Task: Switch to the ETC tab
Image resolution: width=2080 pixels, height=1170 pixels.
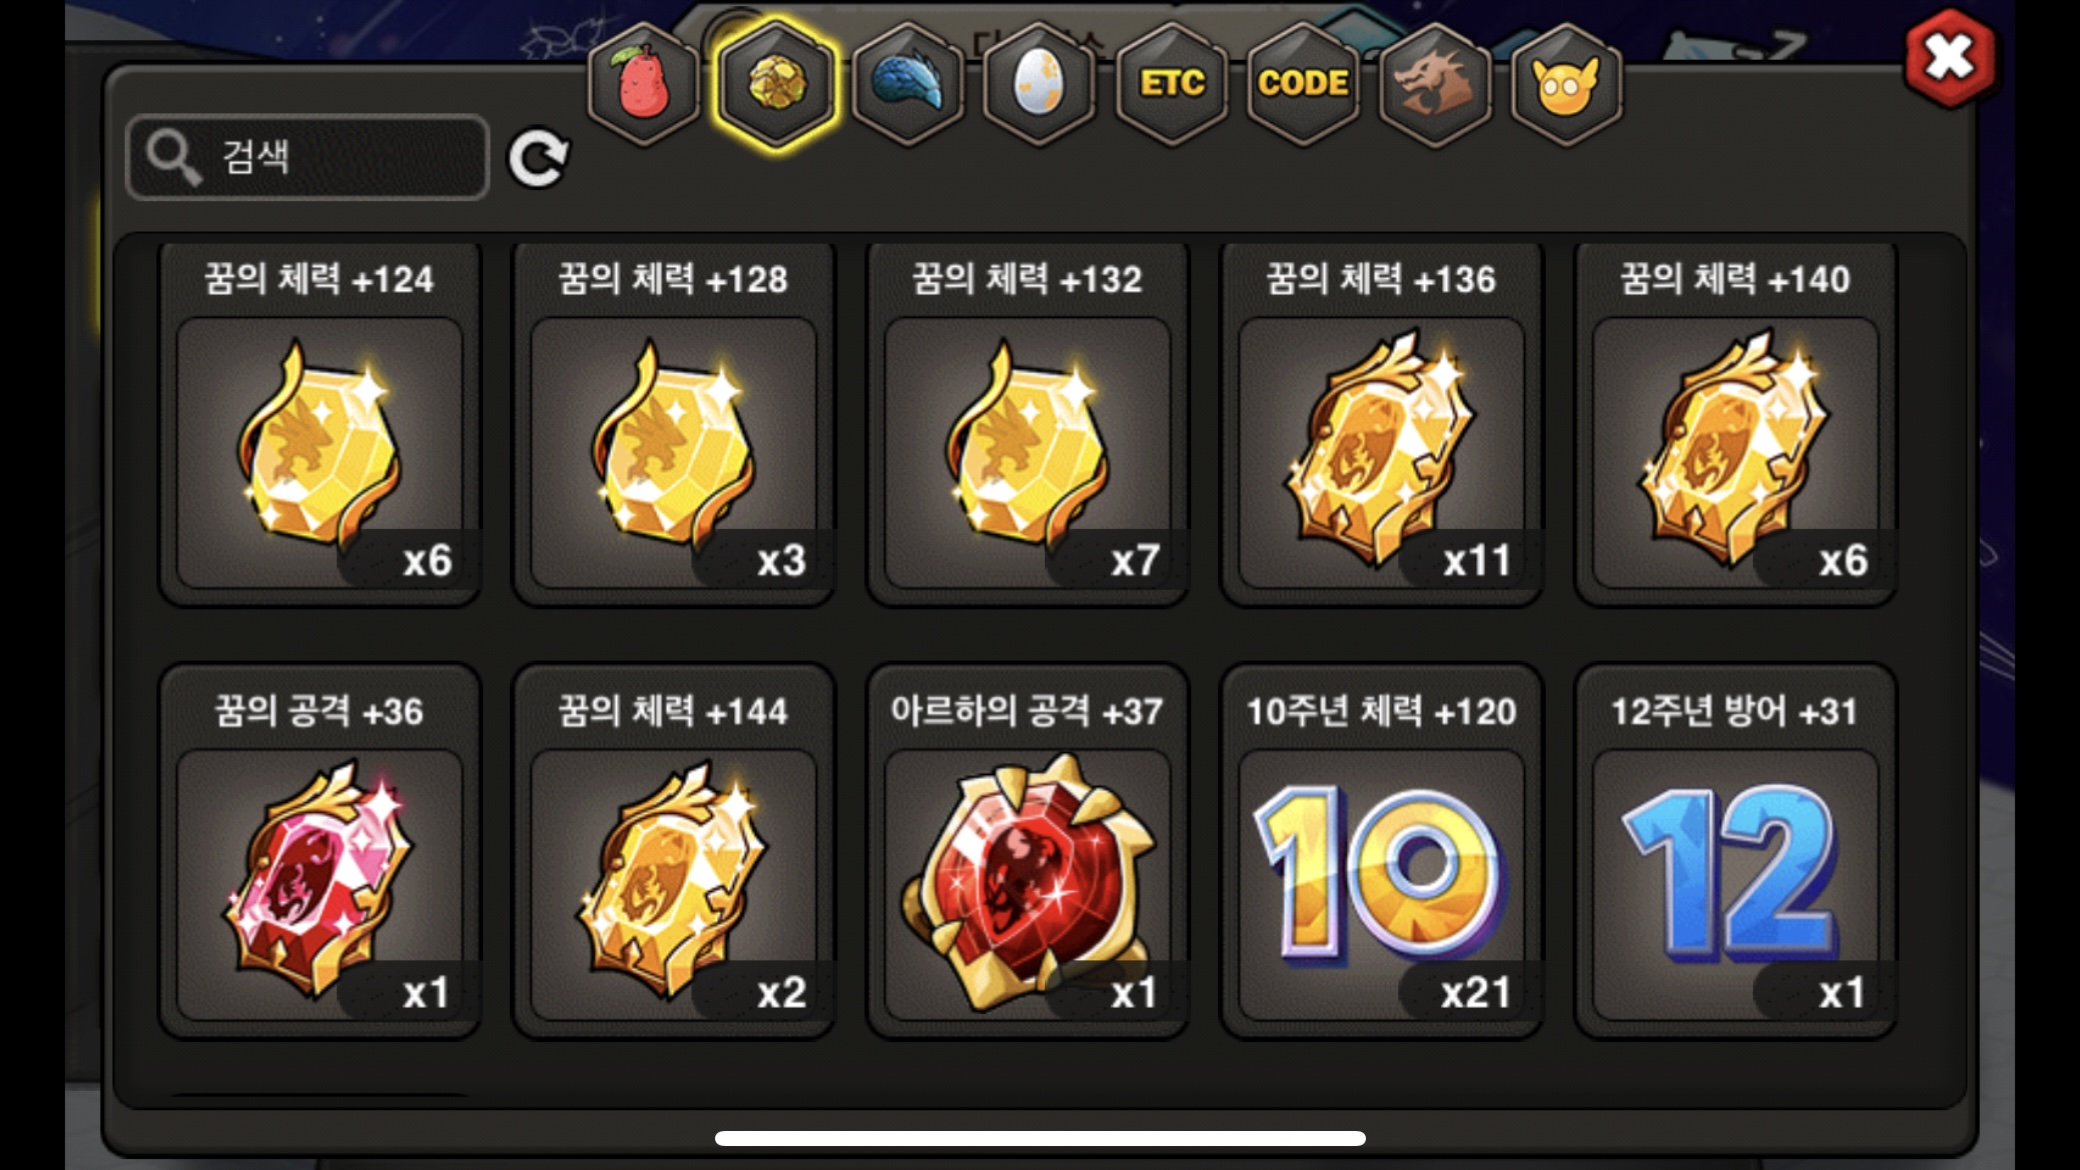Action: tap(1171, 84)
